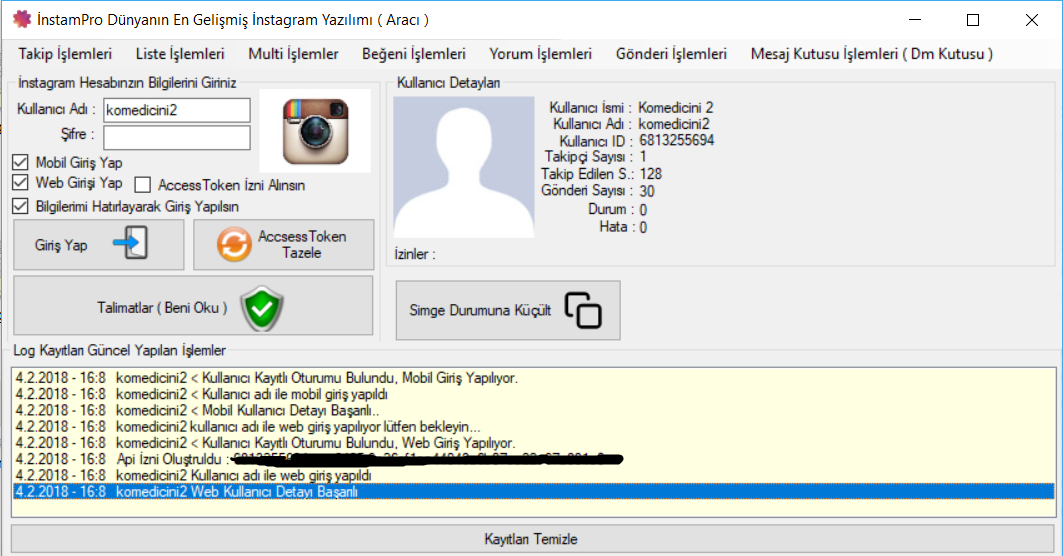This screenshot has height=556, width=1063.
Task: Click the Kayıtları Temizle button
Action: point(532,539)
